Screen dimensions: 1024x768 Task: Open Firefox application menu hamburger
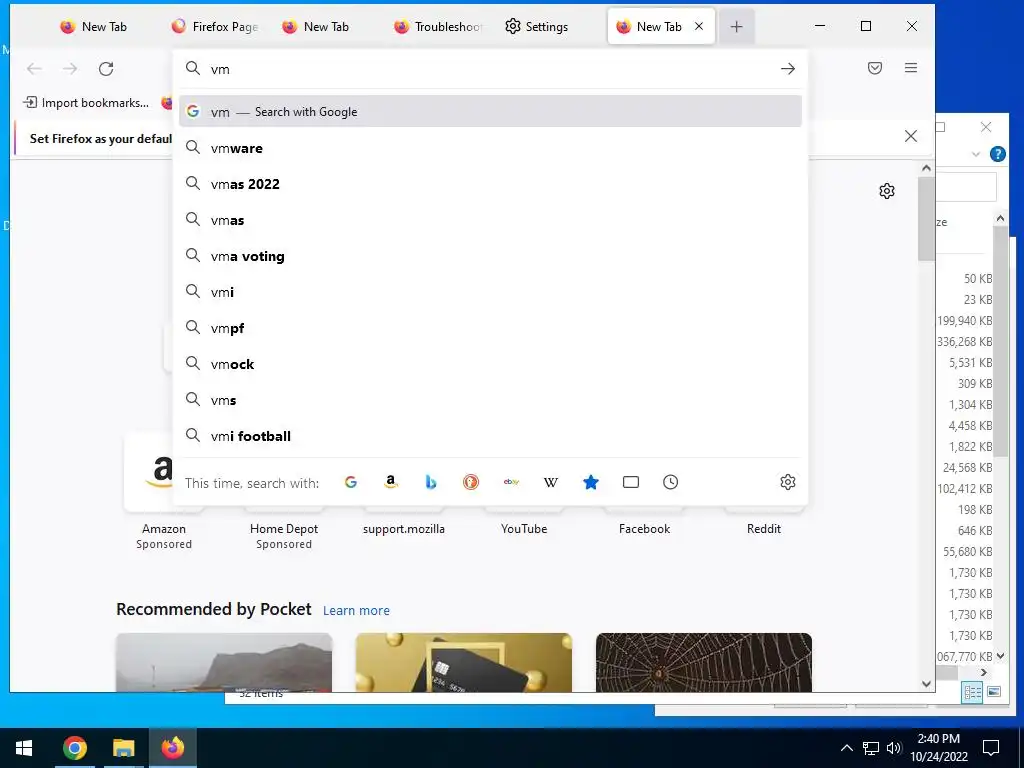[x=911, y=68]
